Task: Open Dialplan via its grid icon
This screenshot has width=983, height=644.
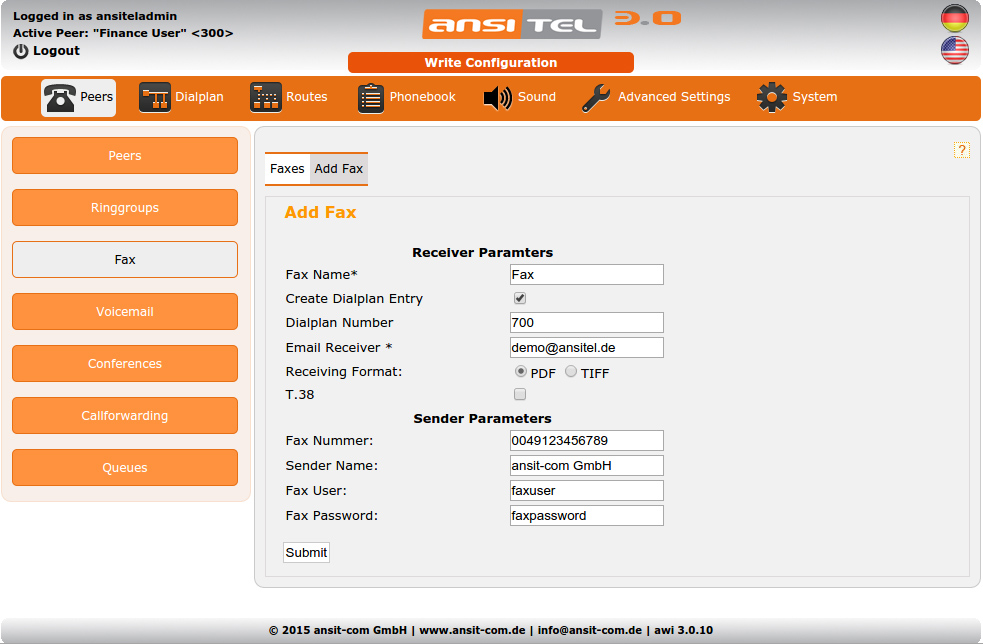Action: point(156,97)
